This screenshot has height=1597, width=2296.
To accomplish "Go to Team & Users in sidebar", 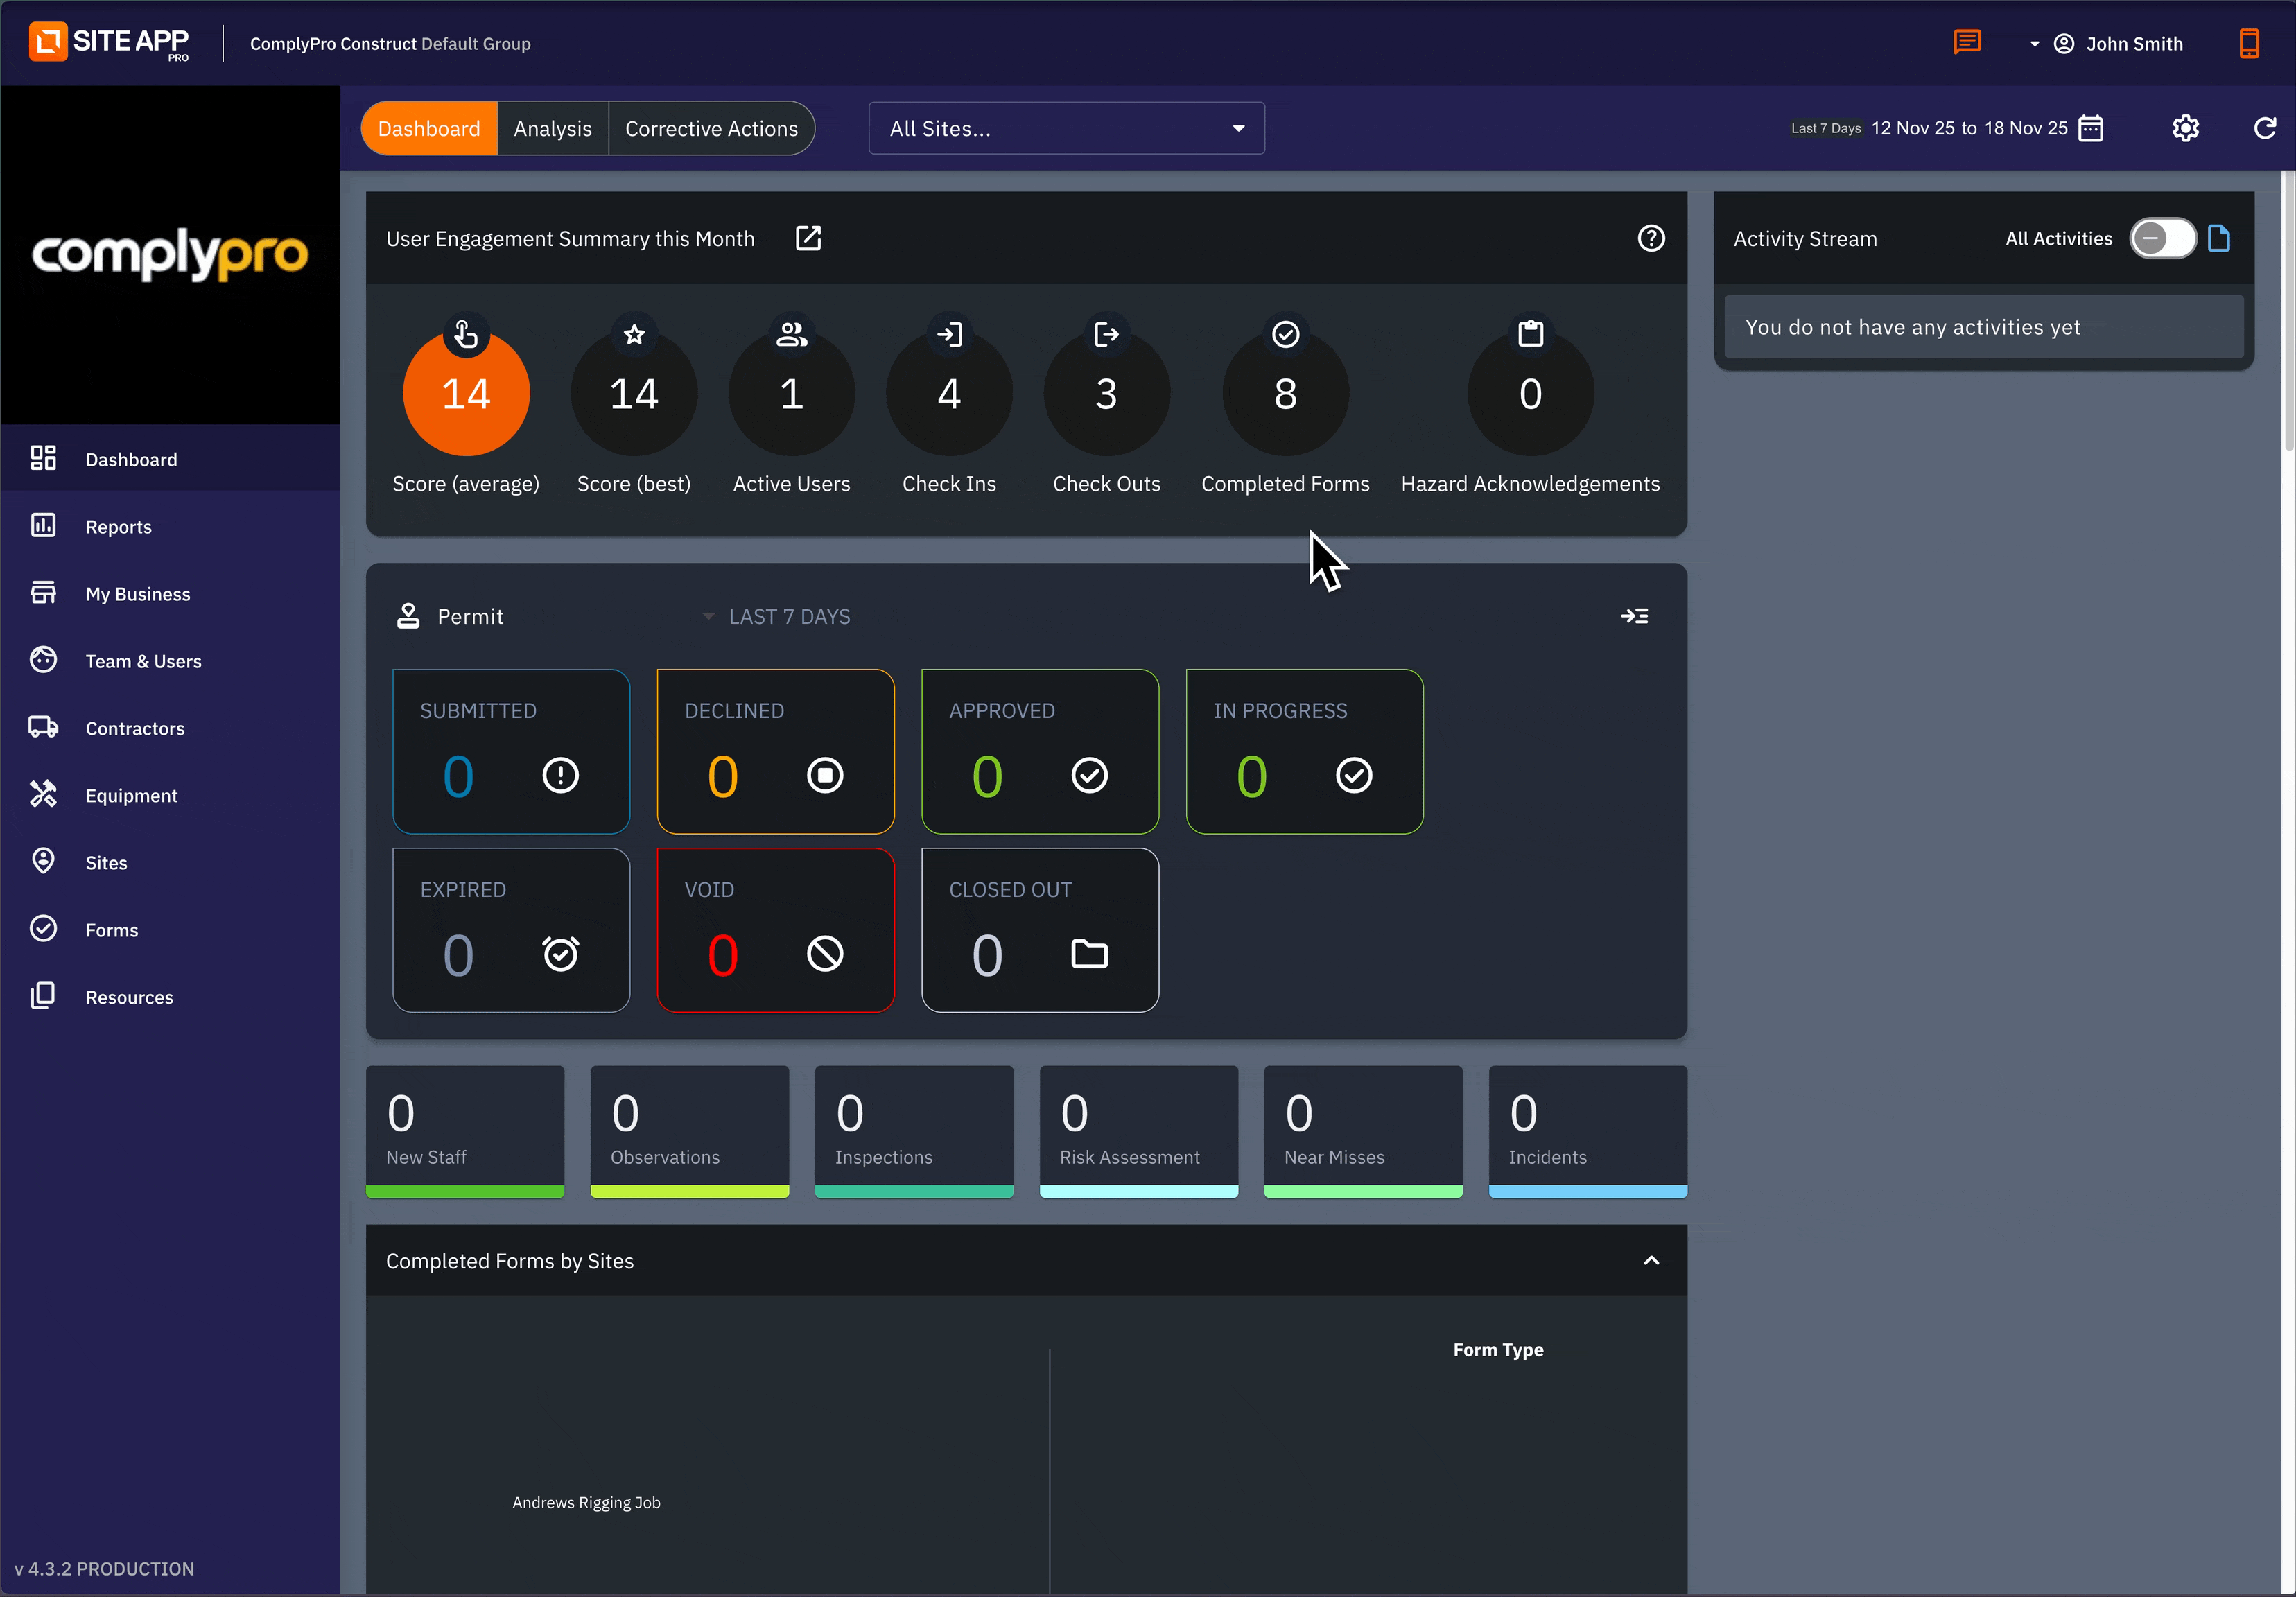I will (x=143, y=661).
